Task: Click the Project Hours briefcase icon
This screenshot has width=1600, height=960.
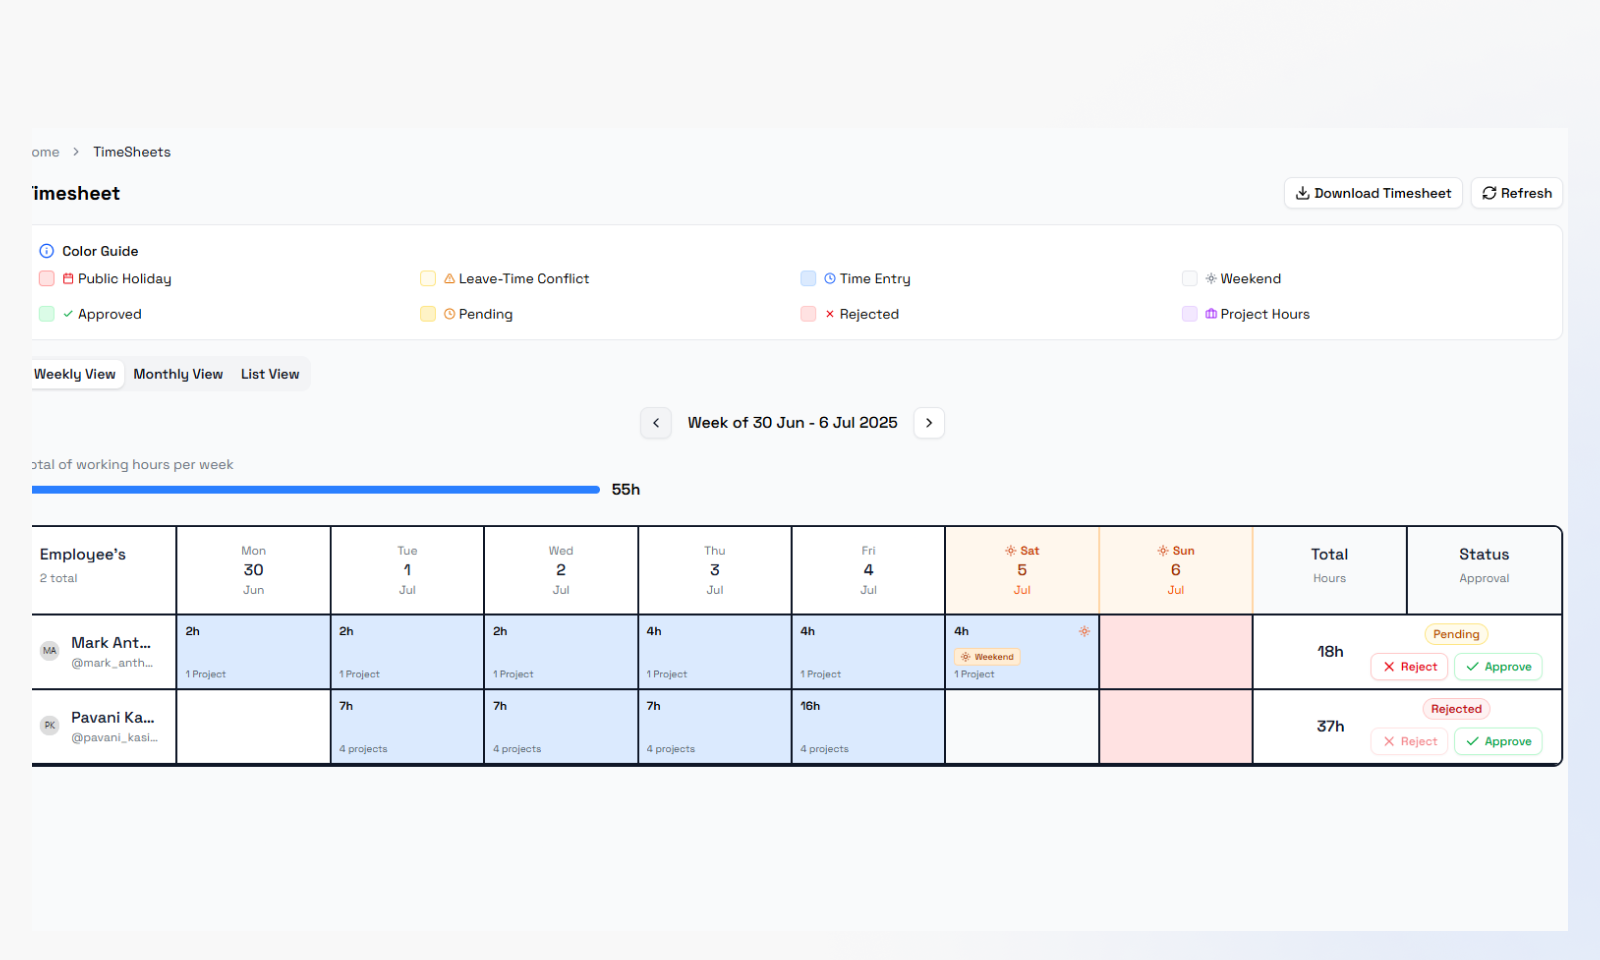Action: [1211, 314]
